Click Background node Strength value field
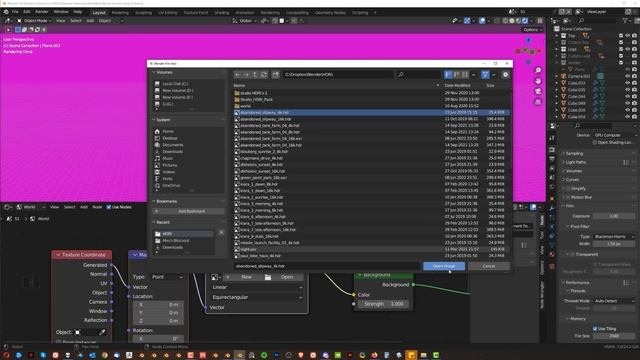The height and width of the screenshot is (360, 640). (384, 304)
